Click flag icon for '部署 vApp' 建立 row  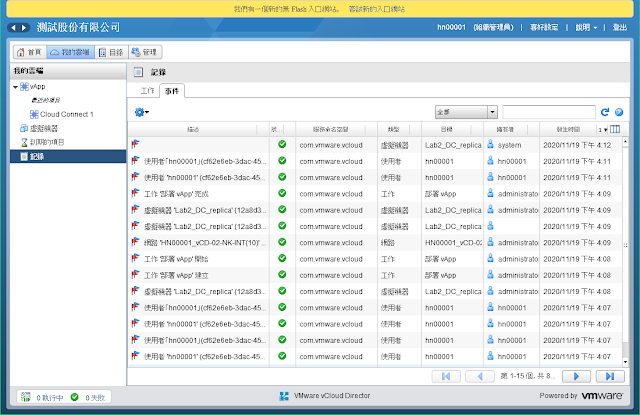tap(136, 275)
